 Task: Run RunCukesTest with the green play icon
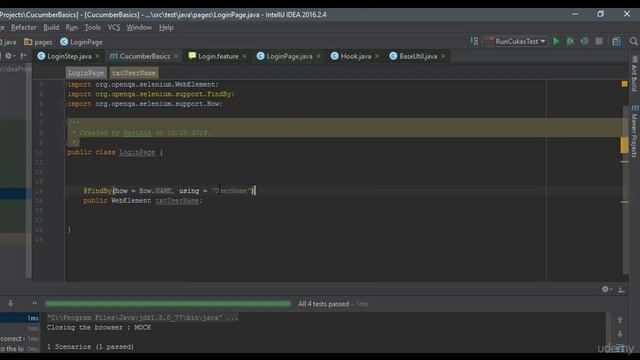point(556,41)
